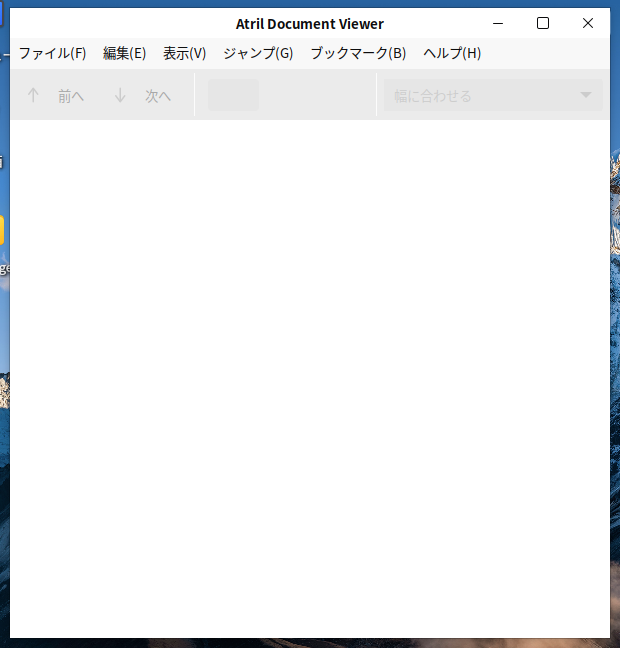Click the zoom dropdown arrow
This screenshot has height=648, width=620.
(x=585, y=95)
